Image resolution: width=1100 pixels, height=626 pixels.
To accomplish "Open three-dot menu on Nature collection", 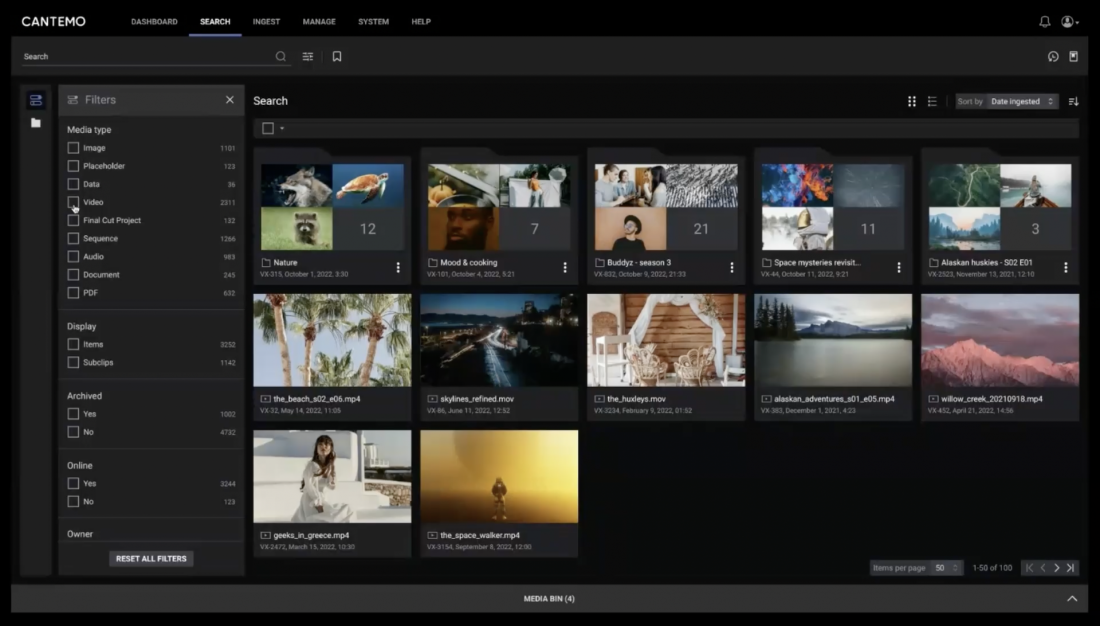I will [398, 267].
